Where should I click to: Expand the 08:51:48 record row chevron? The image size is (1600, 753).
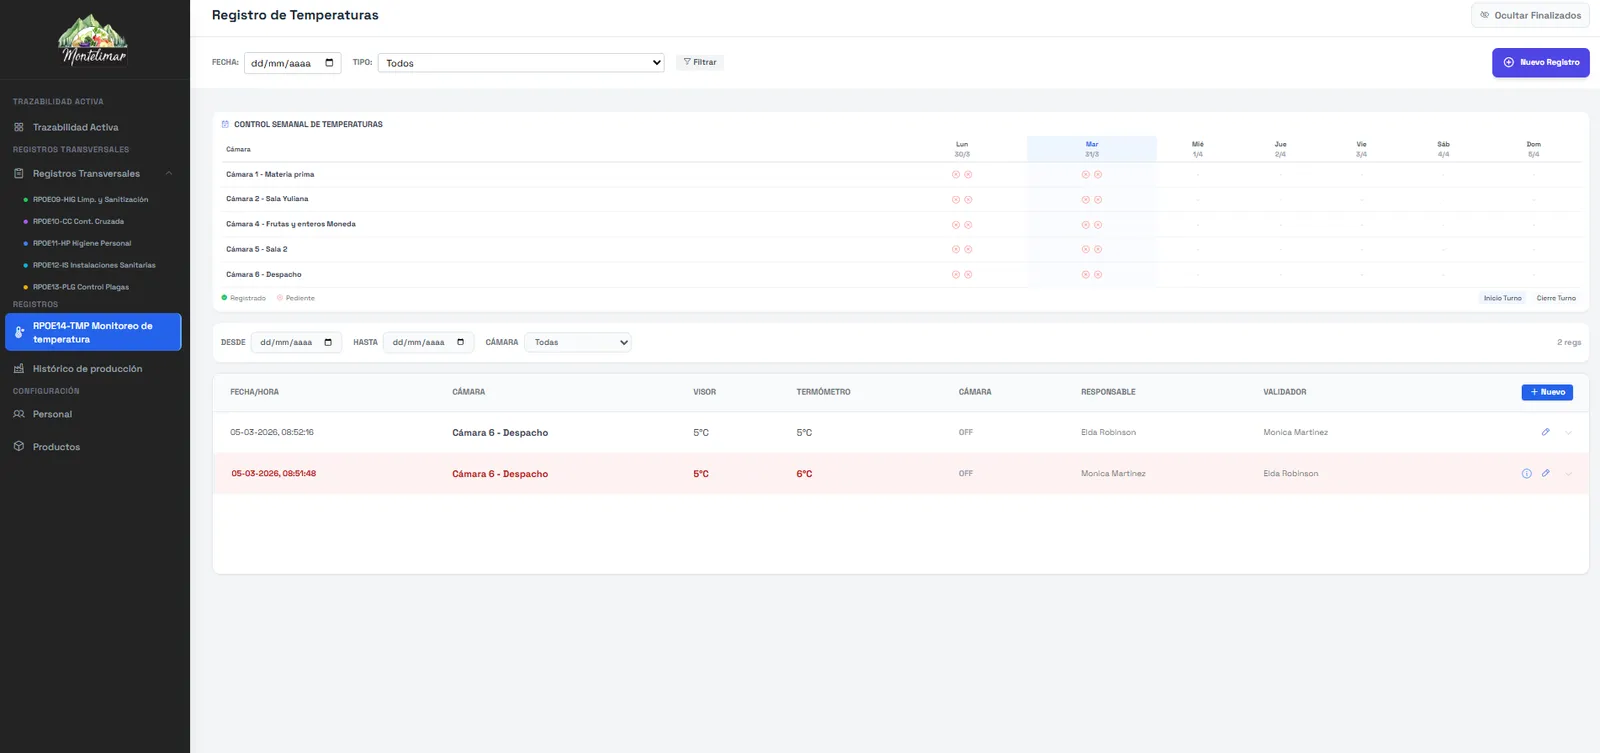1568,474
